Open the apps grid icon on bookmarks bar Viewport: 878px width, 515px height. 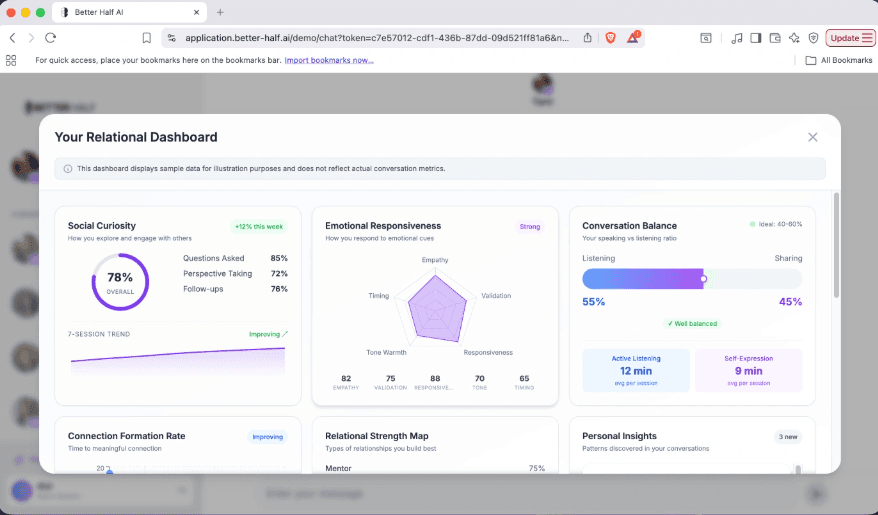pyautogui.click(x=11, y=60)
